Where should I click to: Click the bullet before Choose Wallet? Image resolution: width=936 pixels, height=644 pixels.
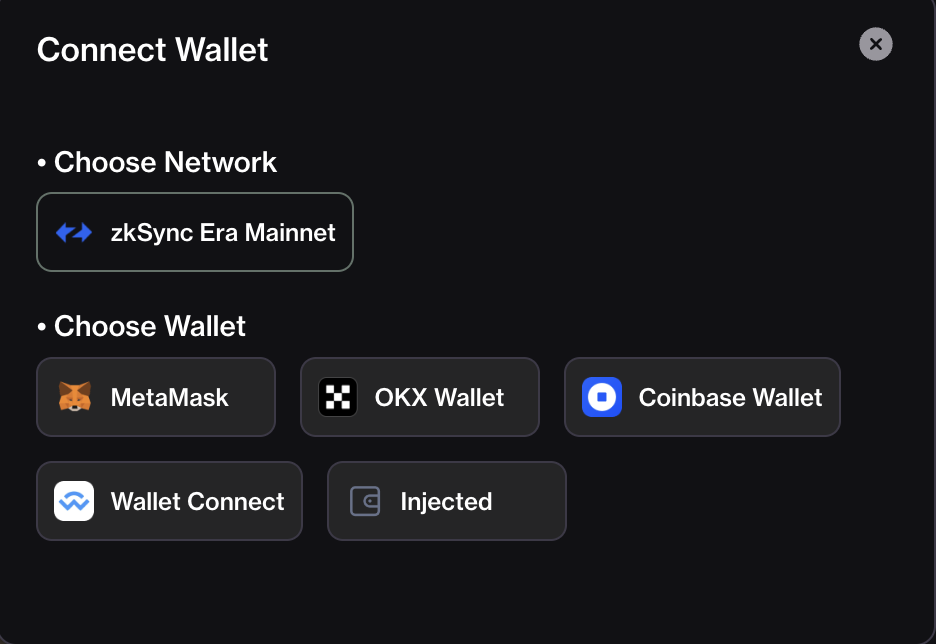(42, 327)
